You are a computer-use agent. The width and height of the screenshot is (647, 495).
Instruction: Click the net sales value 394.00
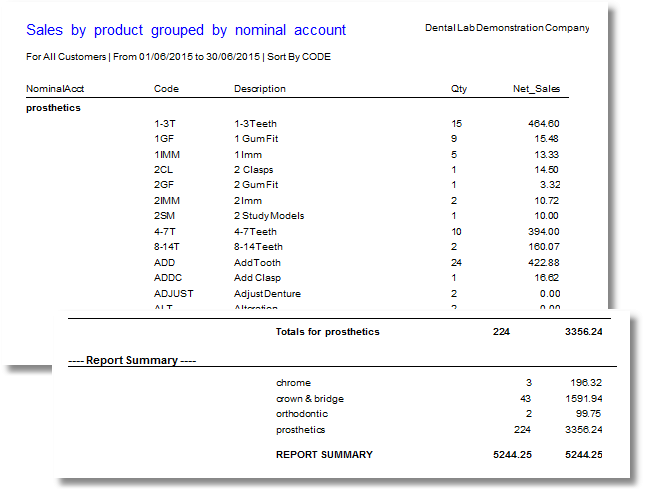[x=544, y=231]
